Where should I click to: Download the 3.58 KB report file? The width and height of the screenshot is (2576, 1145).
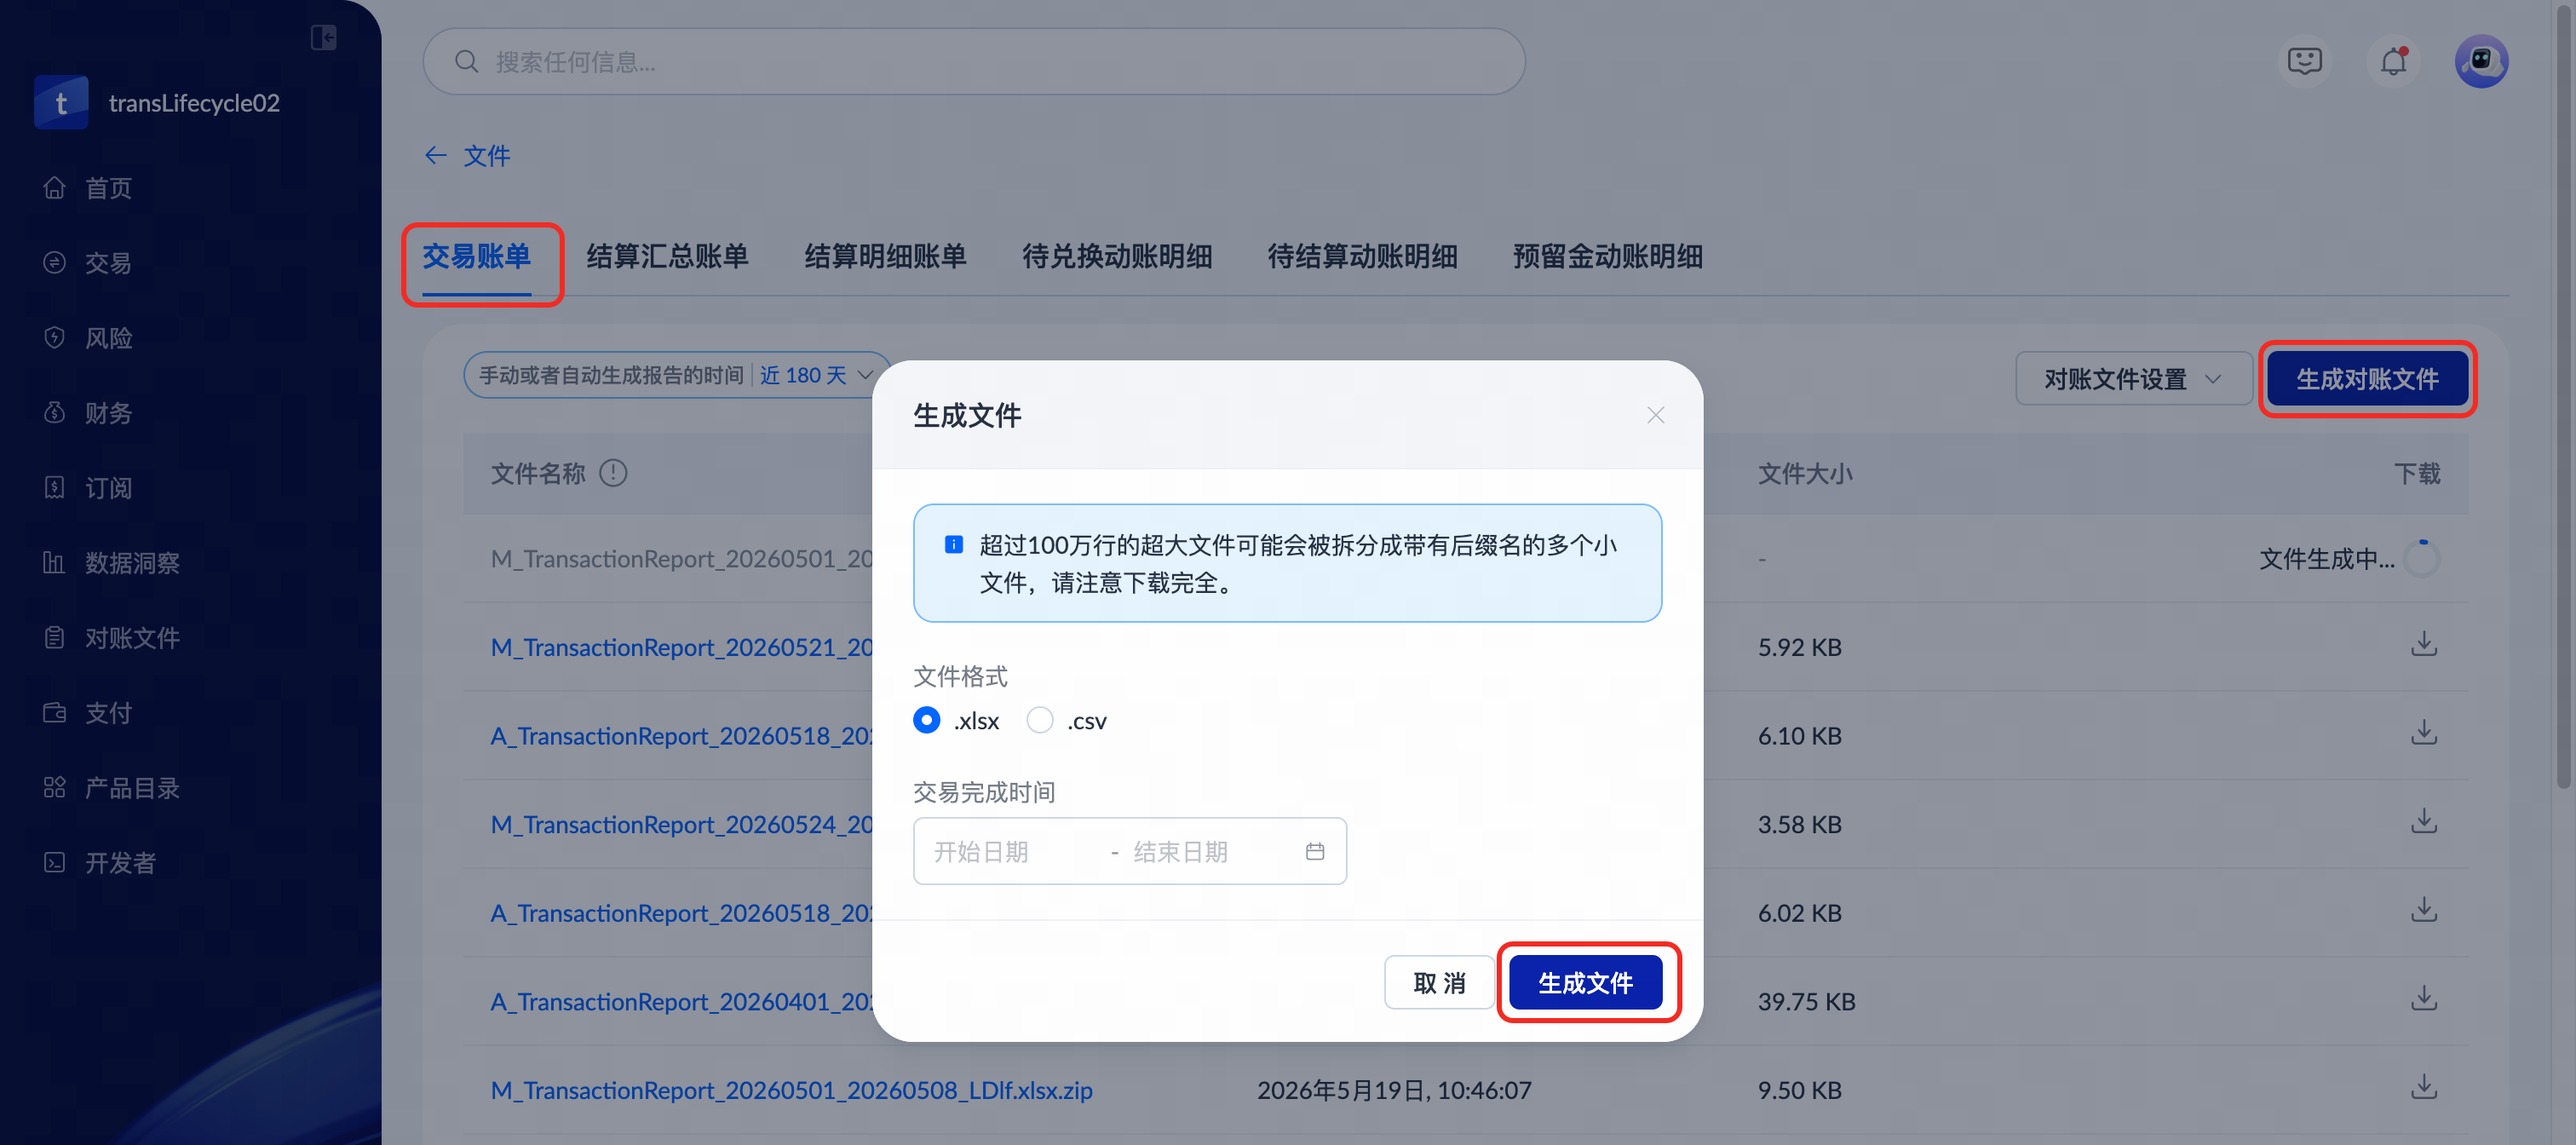coord(2423,822)
